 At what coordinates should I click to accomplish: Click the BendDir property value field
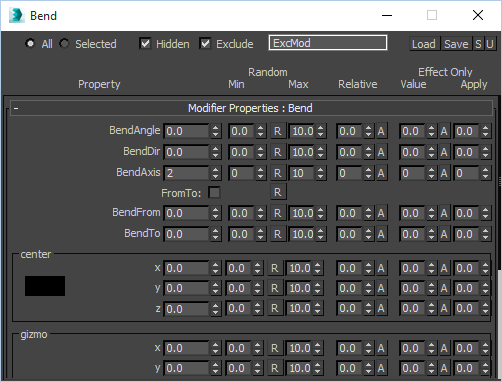click(187, 152)
